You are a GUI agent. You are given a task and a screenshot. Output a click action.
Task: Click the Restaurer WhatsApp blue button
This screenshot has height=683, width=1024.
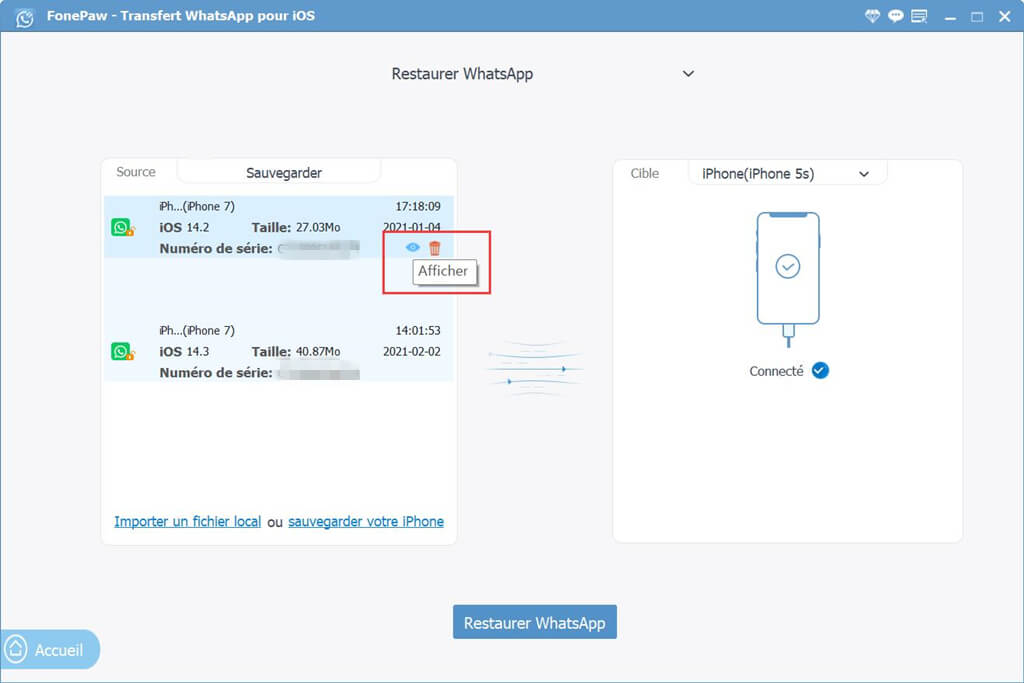pyautogui.click(x=535, y=622)
